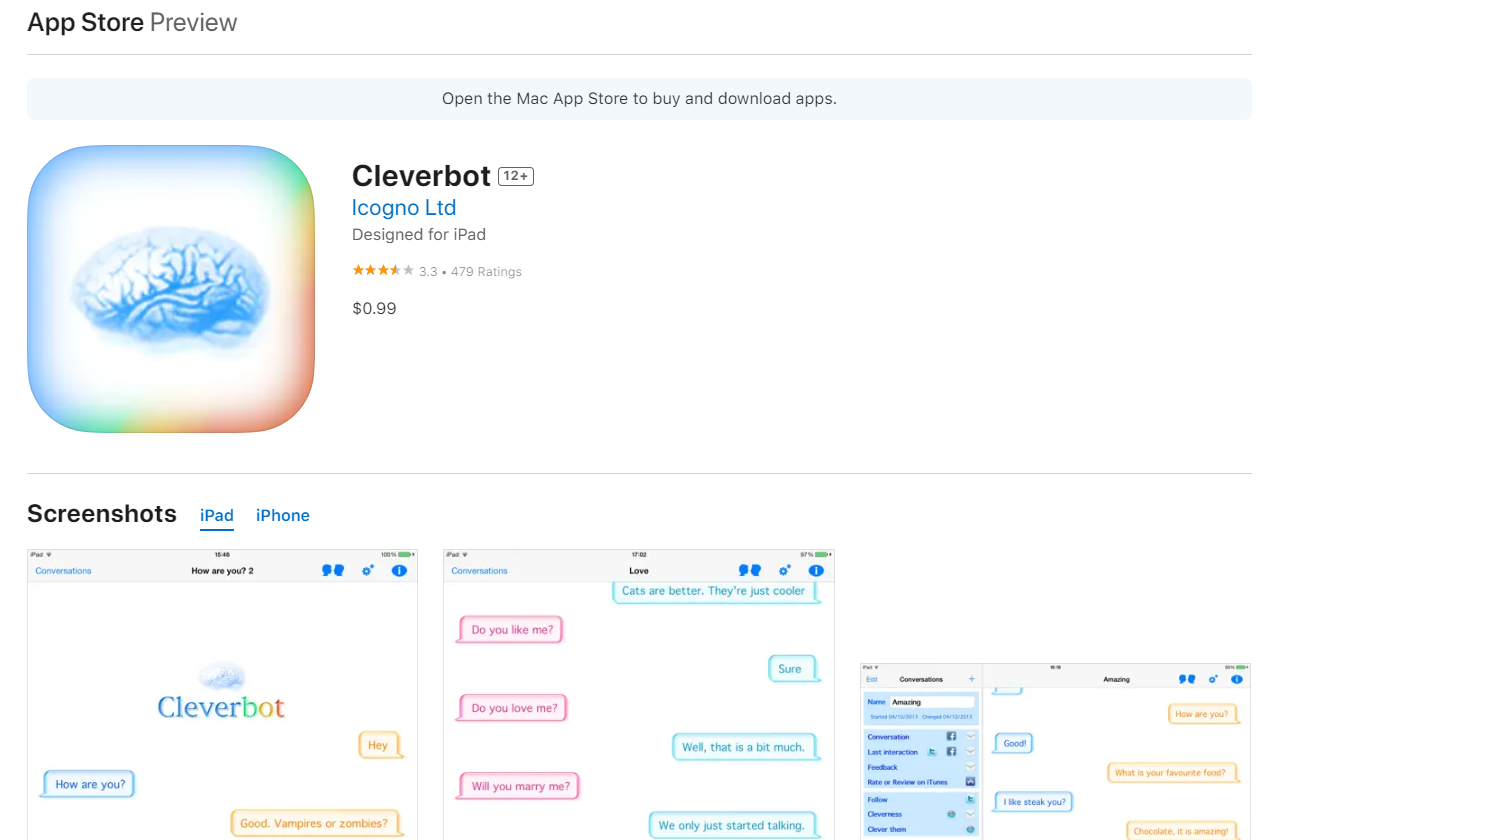
Task: Click the icon on the Rate or Review on iTunes row
Action: [970, 782]
